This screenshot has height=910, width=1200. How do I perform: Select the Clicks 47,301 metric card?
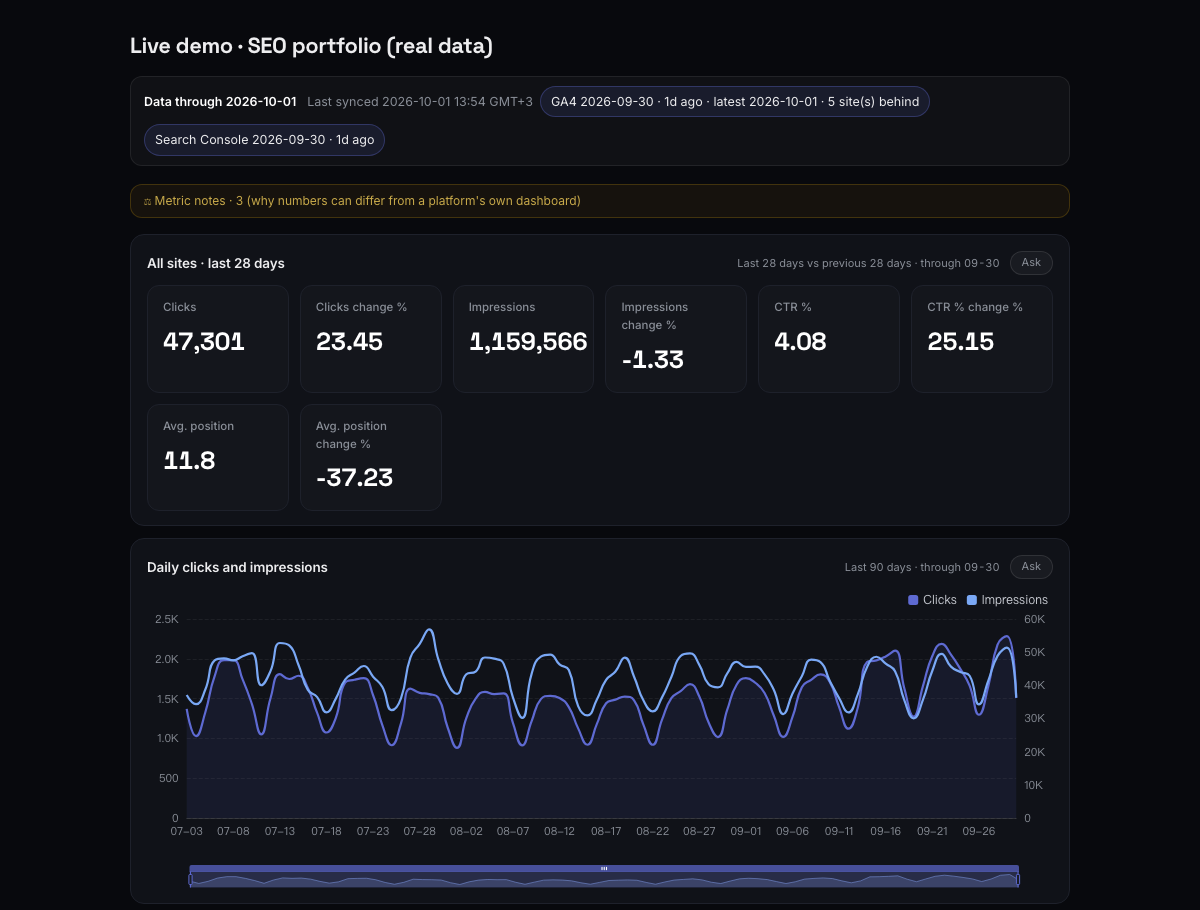point(218,339)
